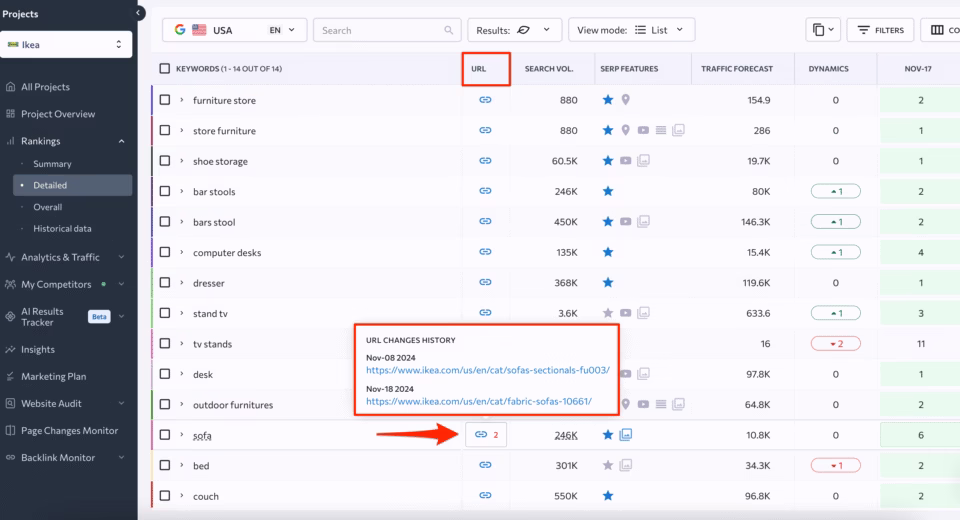Go to Rankings Summary

click(x=52, y=164)
